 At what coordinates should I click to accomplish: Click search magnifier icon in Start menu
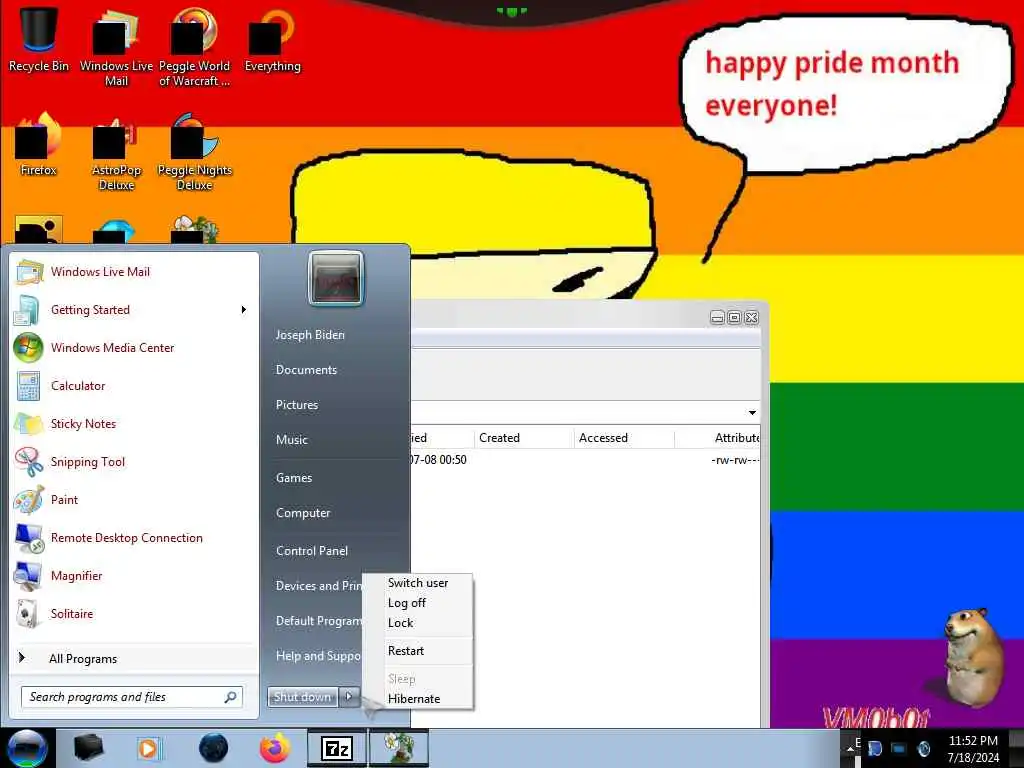point(230,697)
